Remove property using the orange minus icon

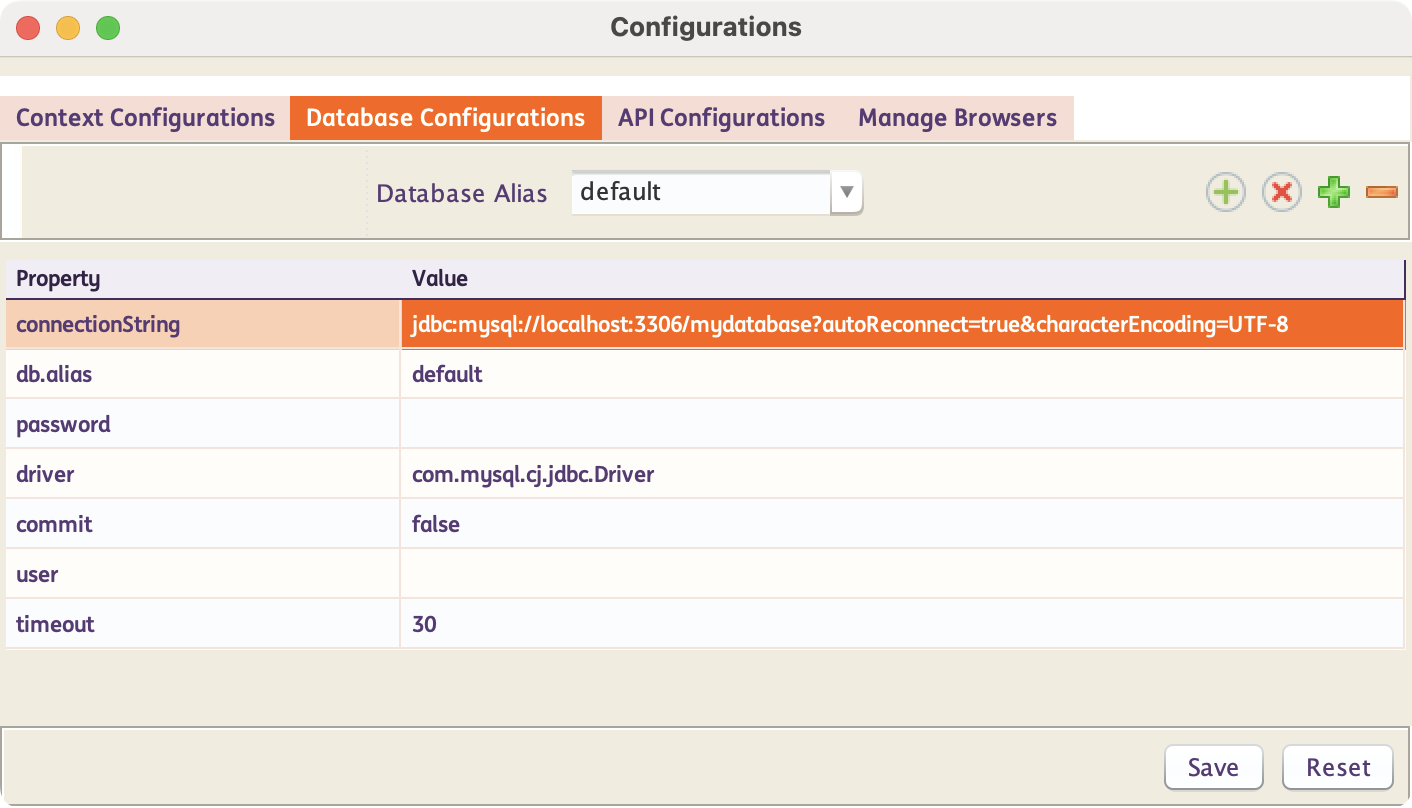tap(1381, 192)
